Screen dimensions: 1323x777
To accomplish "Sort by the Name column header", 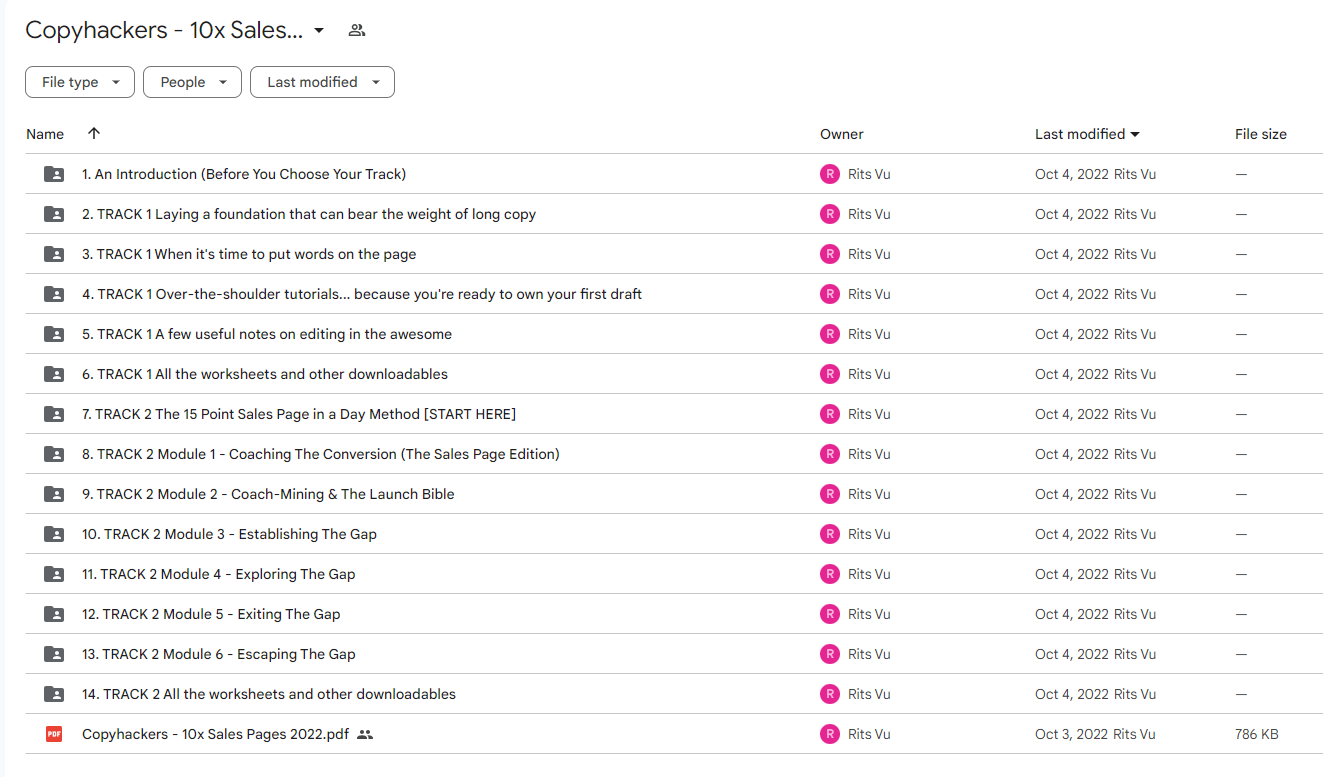I will (x=45, y=134).
